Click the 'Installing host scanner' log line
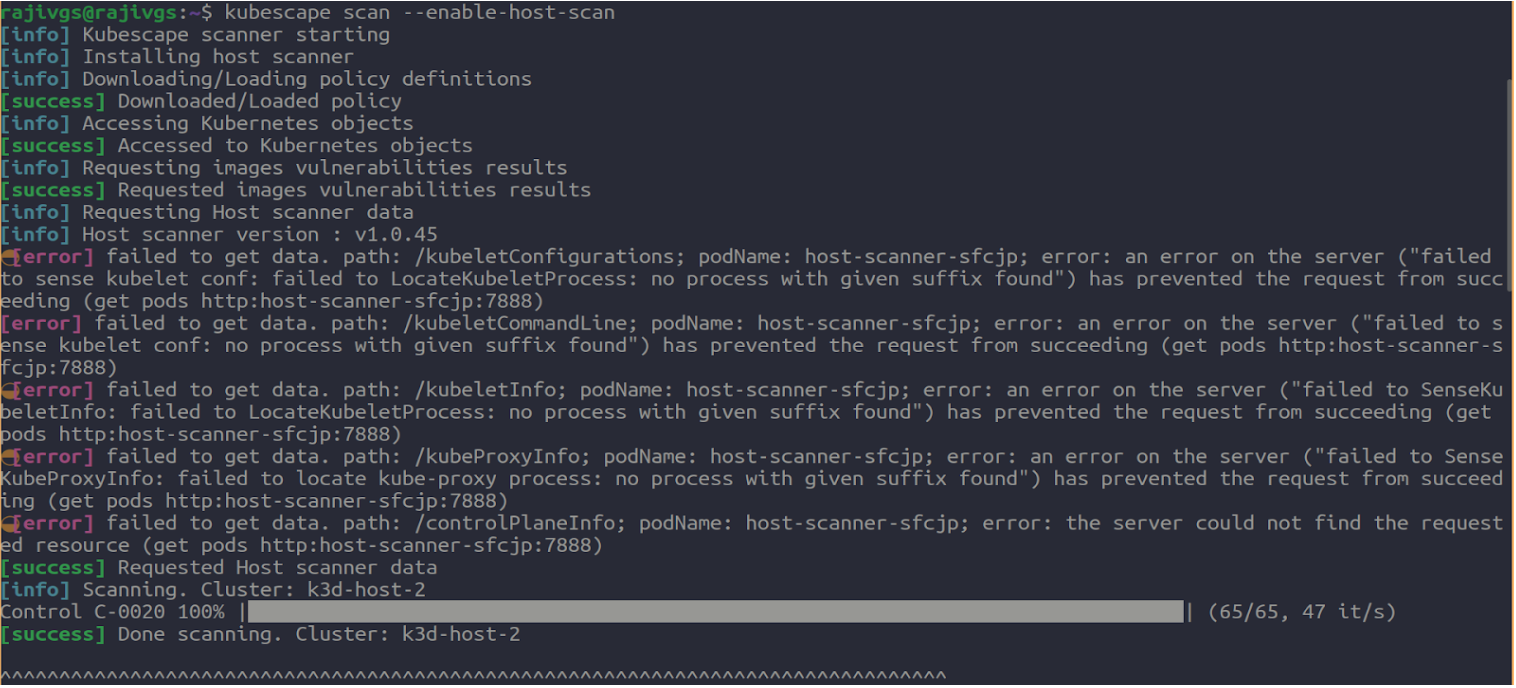This screenshot has width=1516, height=688. (217, 57)
